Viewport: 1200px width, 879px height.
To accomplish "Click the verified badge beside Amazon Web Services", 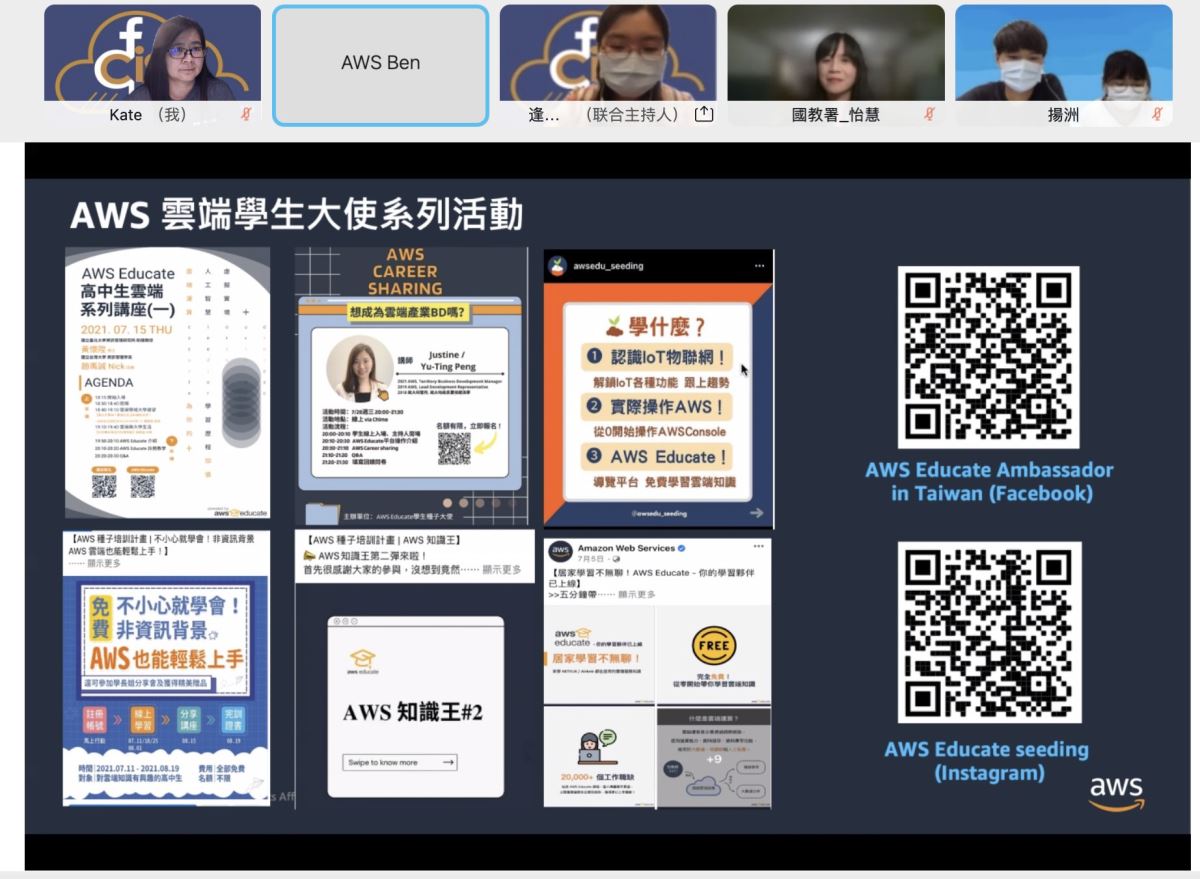I will coord(683,549).
